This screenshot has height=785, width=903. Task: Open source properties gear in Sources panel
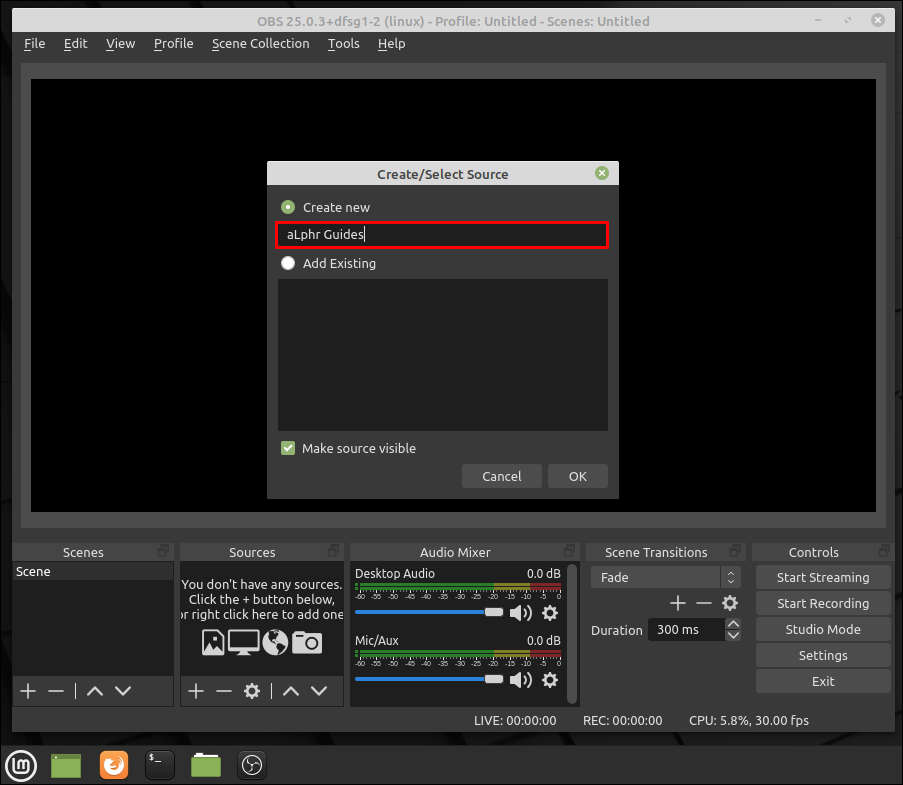[252, 691]
